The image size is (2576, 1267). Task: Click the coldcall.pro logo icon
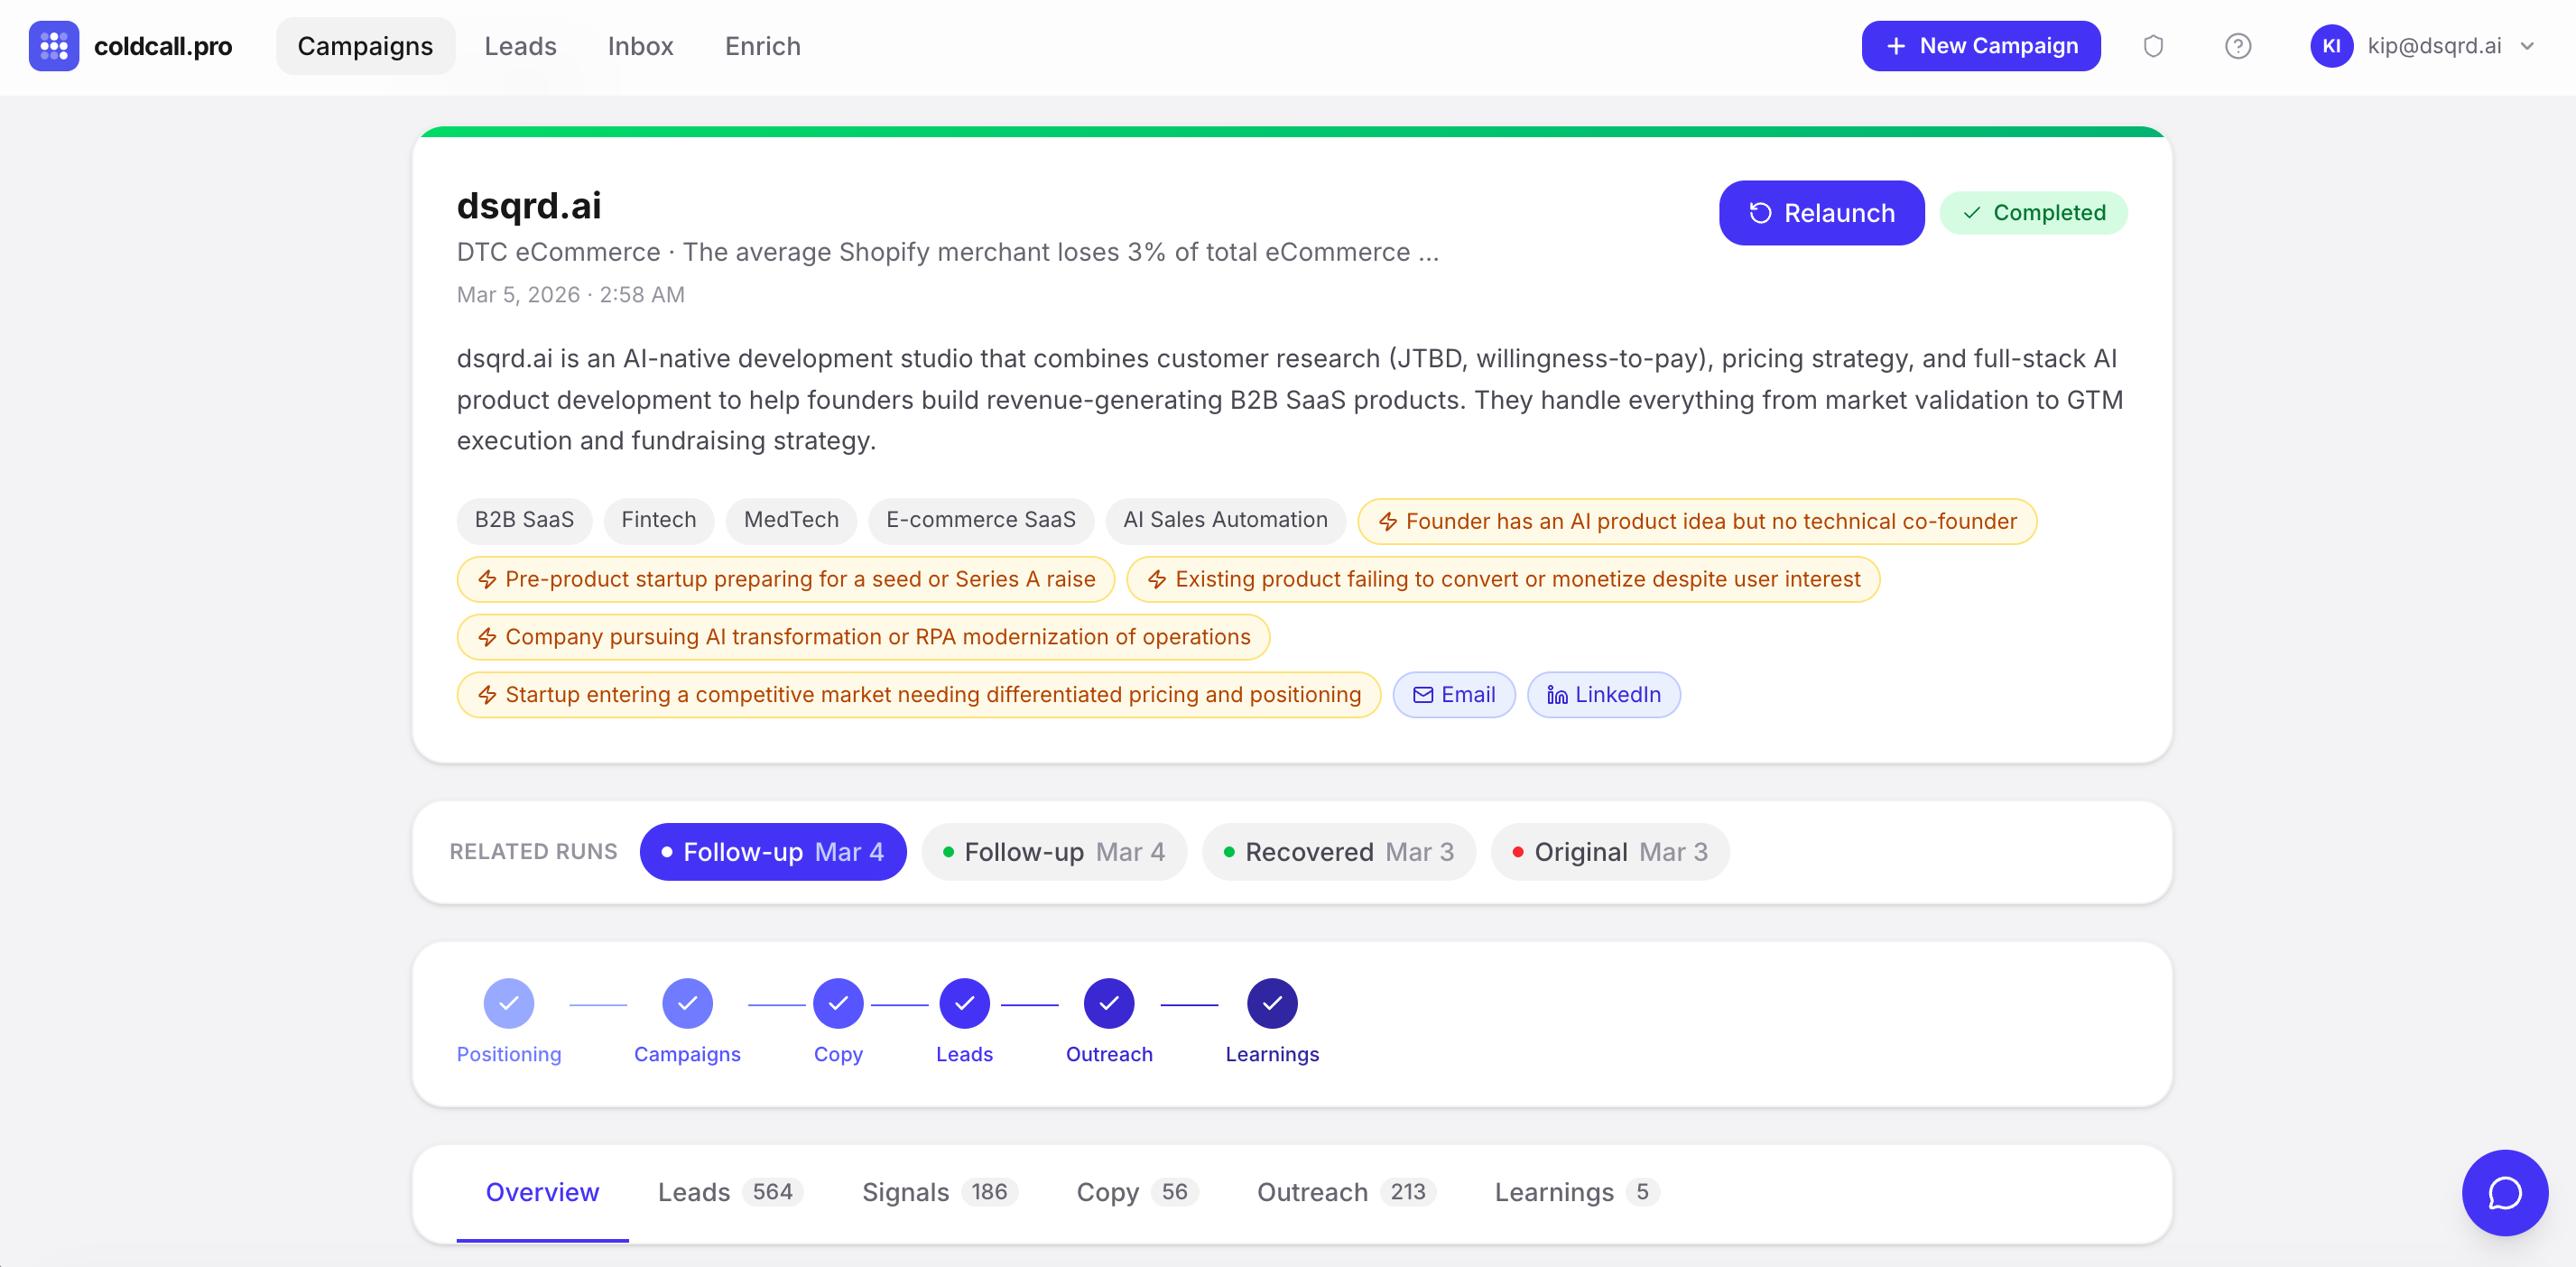coord(53,46)
